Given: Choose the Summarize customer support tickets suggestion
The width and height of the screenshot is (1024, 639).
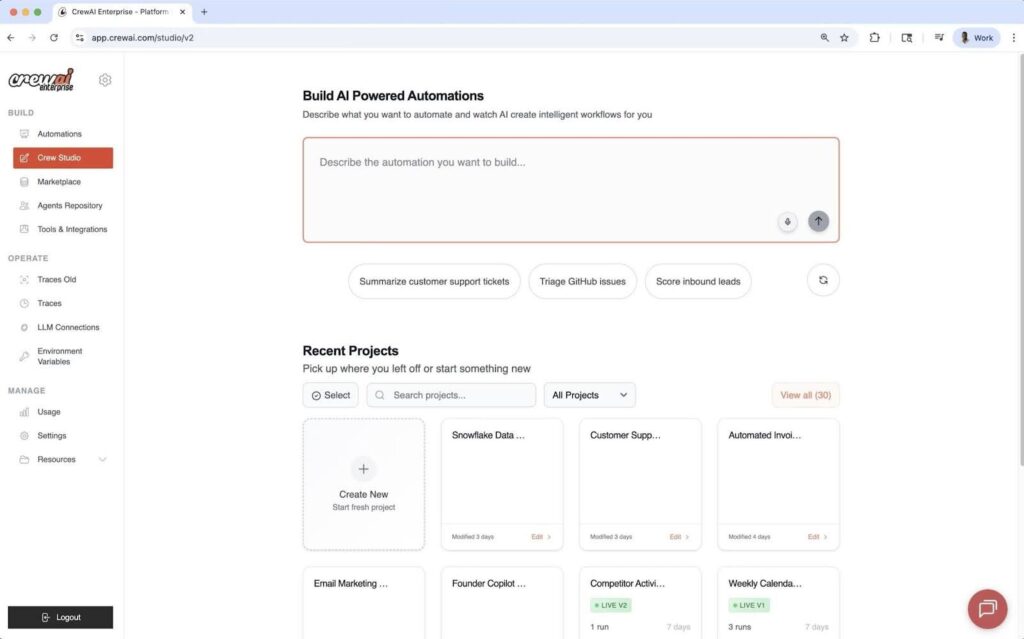Looking at the screenshot, I should click(434, 282).
